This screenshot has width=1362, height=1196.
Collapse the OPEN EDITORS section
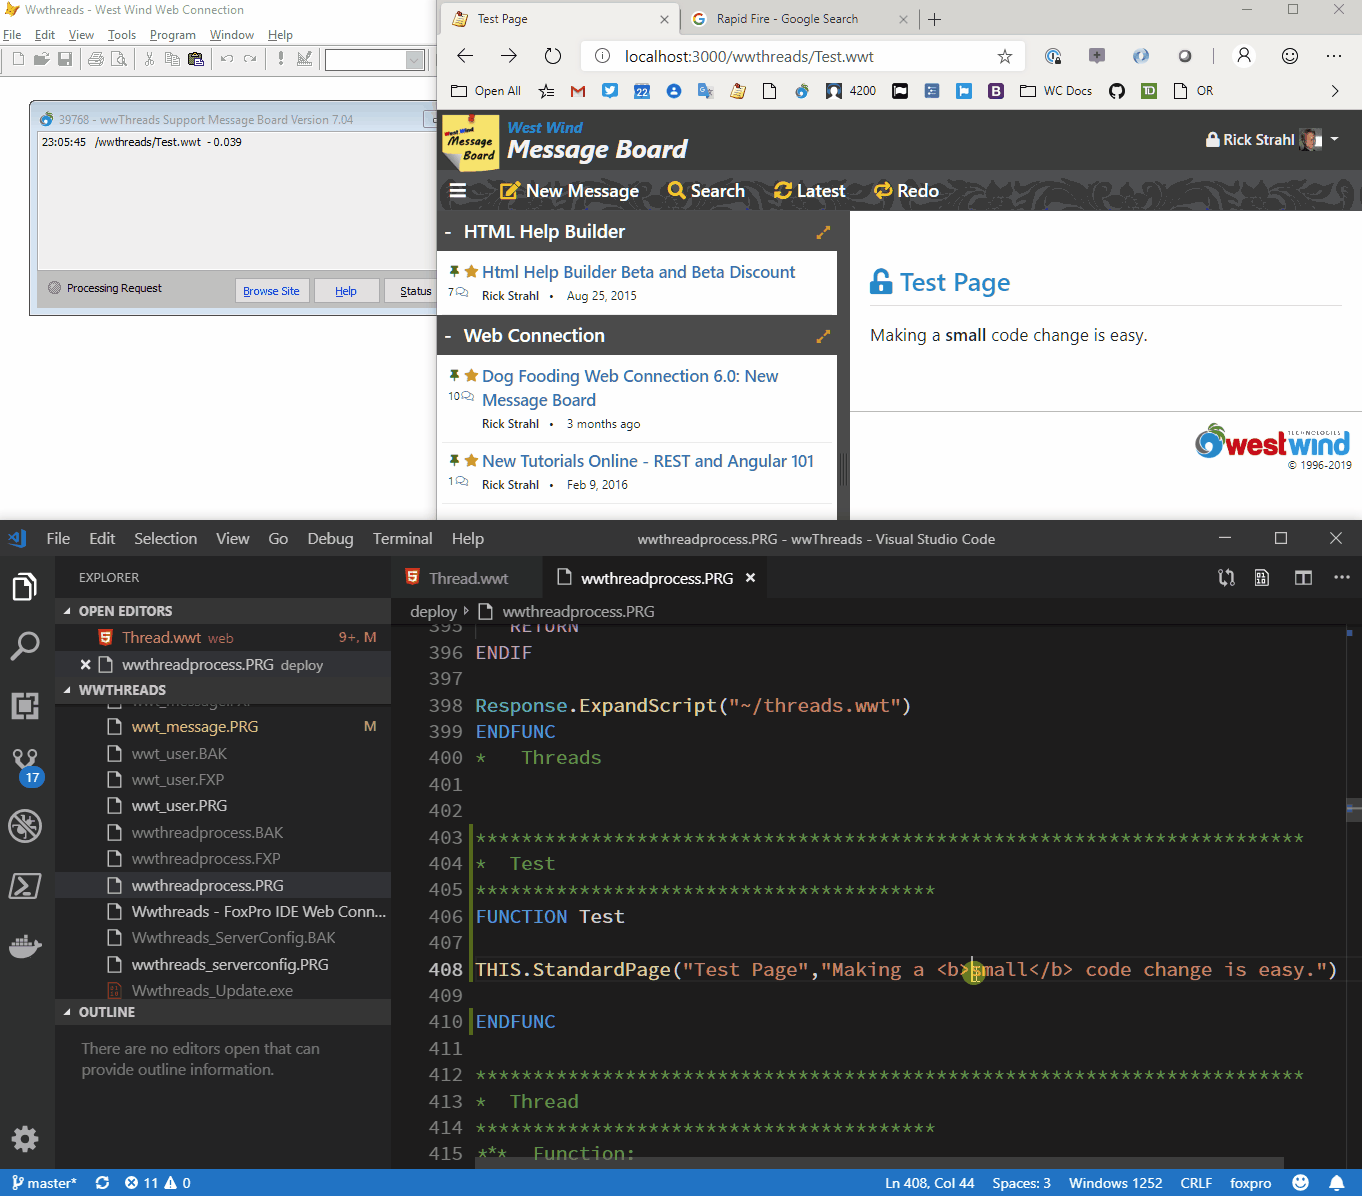66,611
